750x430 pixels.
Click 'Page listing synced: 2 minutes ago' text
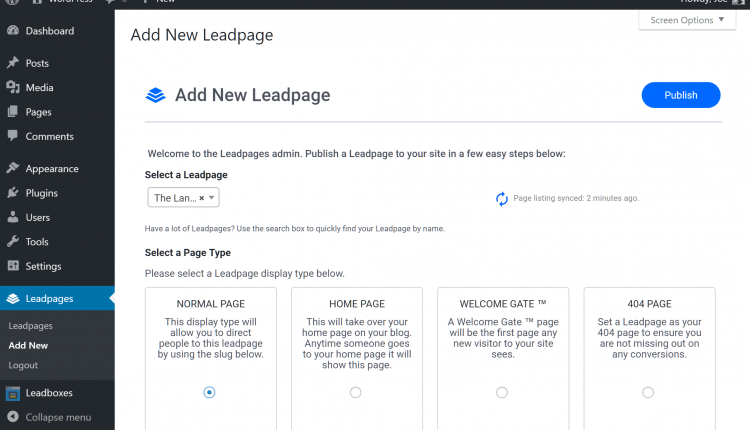click(576, 198)
